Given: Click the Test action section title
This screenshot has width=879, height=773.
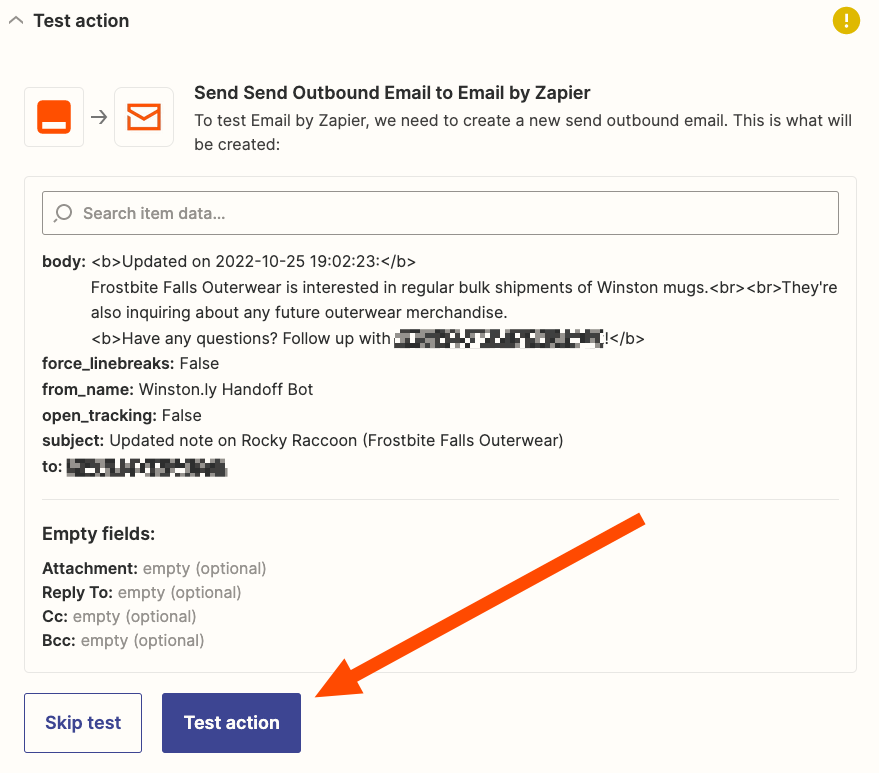Looking at the screenshot, I should click(x=81, y=21).
